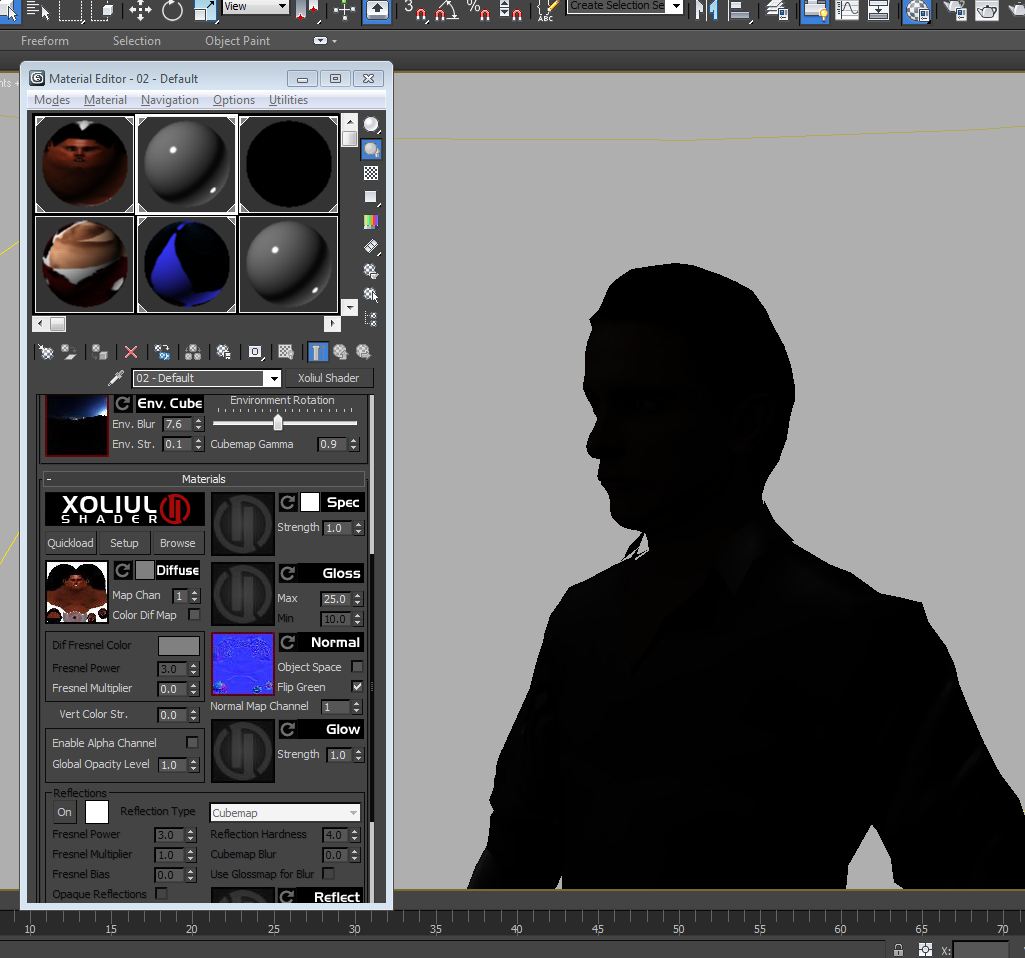This screenshot has width=1025, height=958.
Task: Click the Make Unique icon
Action: coord(193,352)
